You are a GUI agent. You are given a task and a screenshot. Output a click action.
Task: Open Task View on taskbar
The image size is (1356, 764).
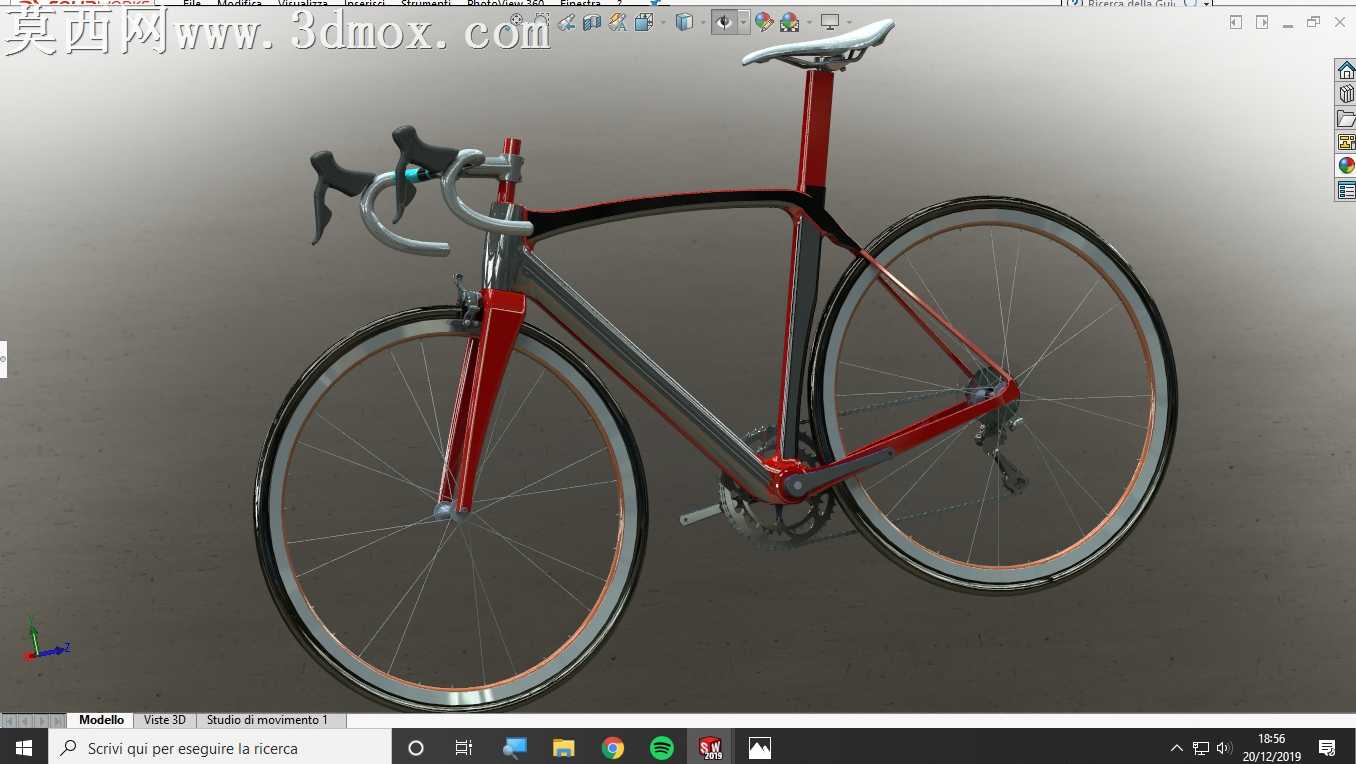pos(464,747)
